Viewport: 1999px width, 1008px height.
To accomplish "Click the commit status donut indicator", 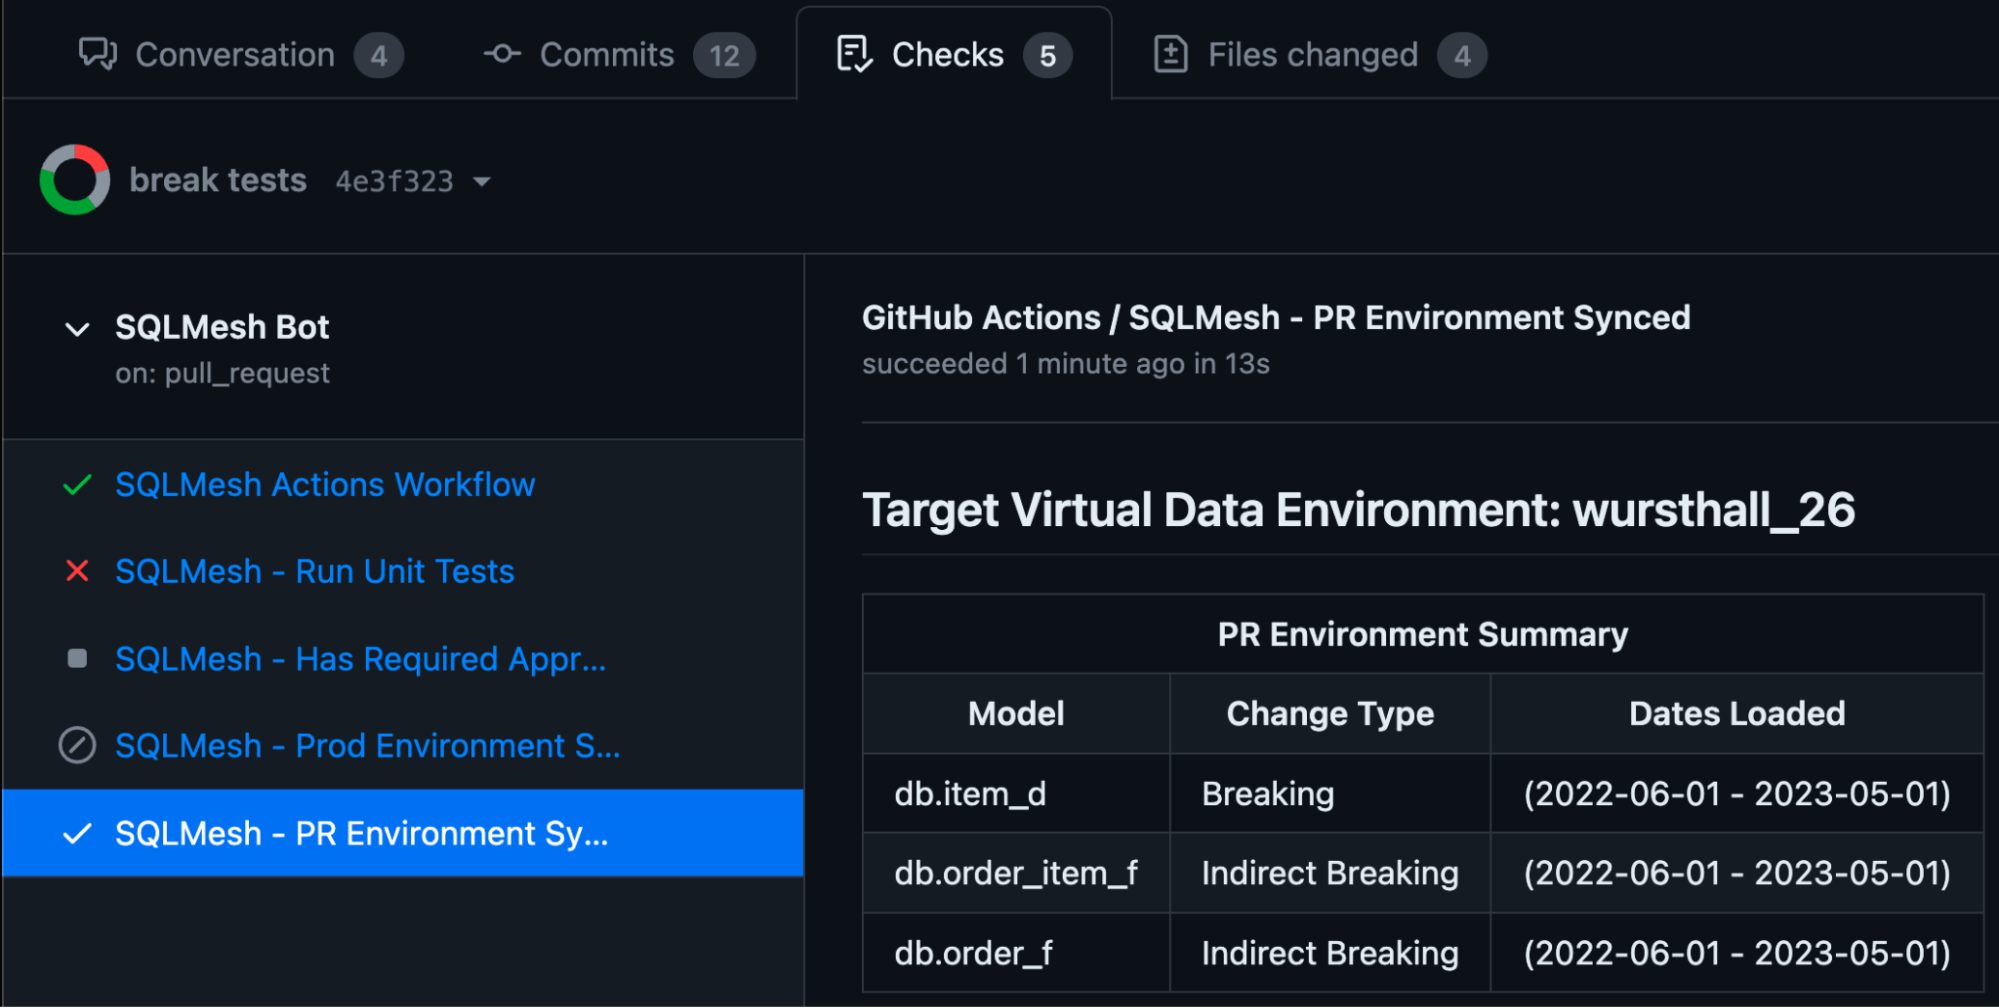I will pyautogui.click(x=75, y=180).
